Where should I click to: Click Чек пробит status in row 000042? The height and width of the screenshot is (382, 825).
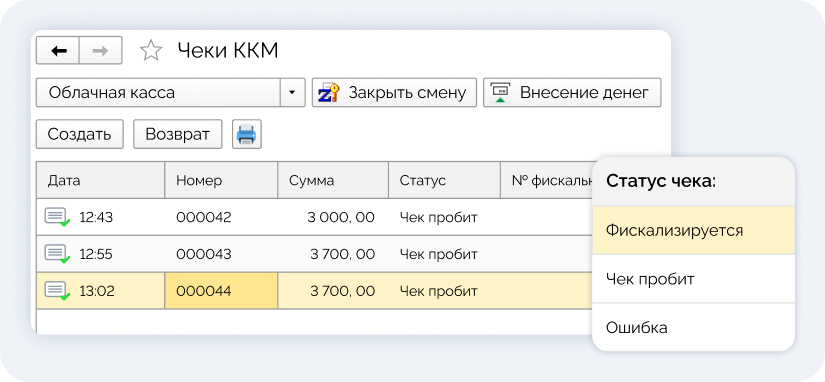click(x=438, y=217)
